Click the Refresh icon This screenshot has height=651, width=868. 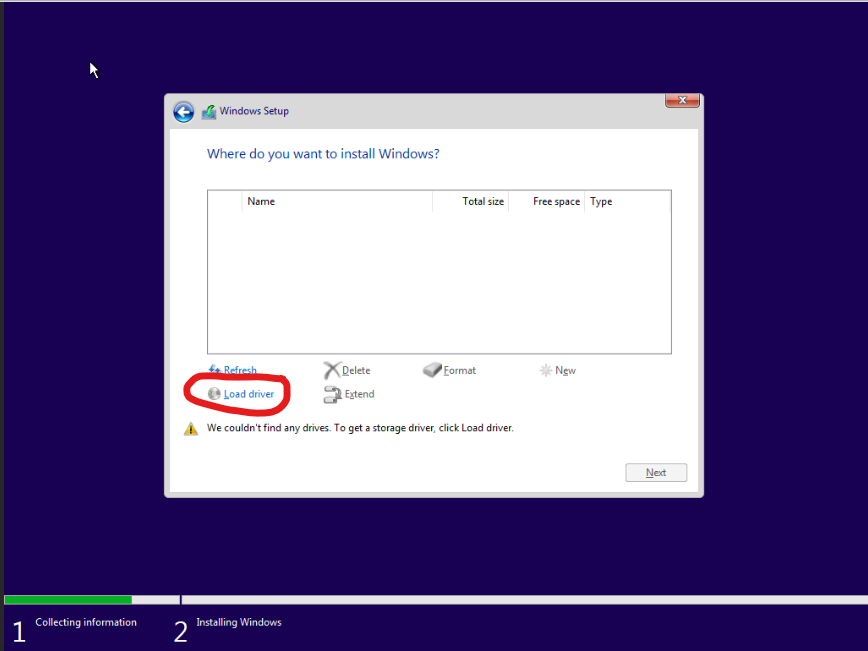[x=214, y=369]
